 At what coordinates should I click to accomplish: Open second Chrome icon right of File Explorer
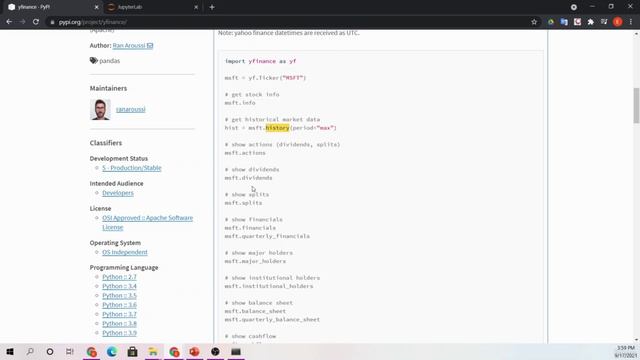click(174, 351)
